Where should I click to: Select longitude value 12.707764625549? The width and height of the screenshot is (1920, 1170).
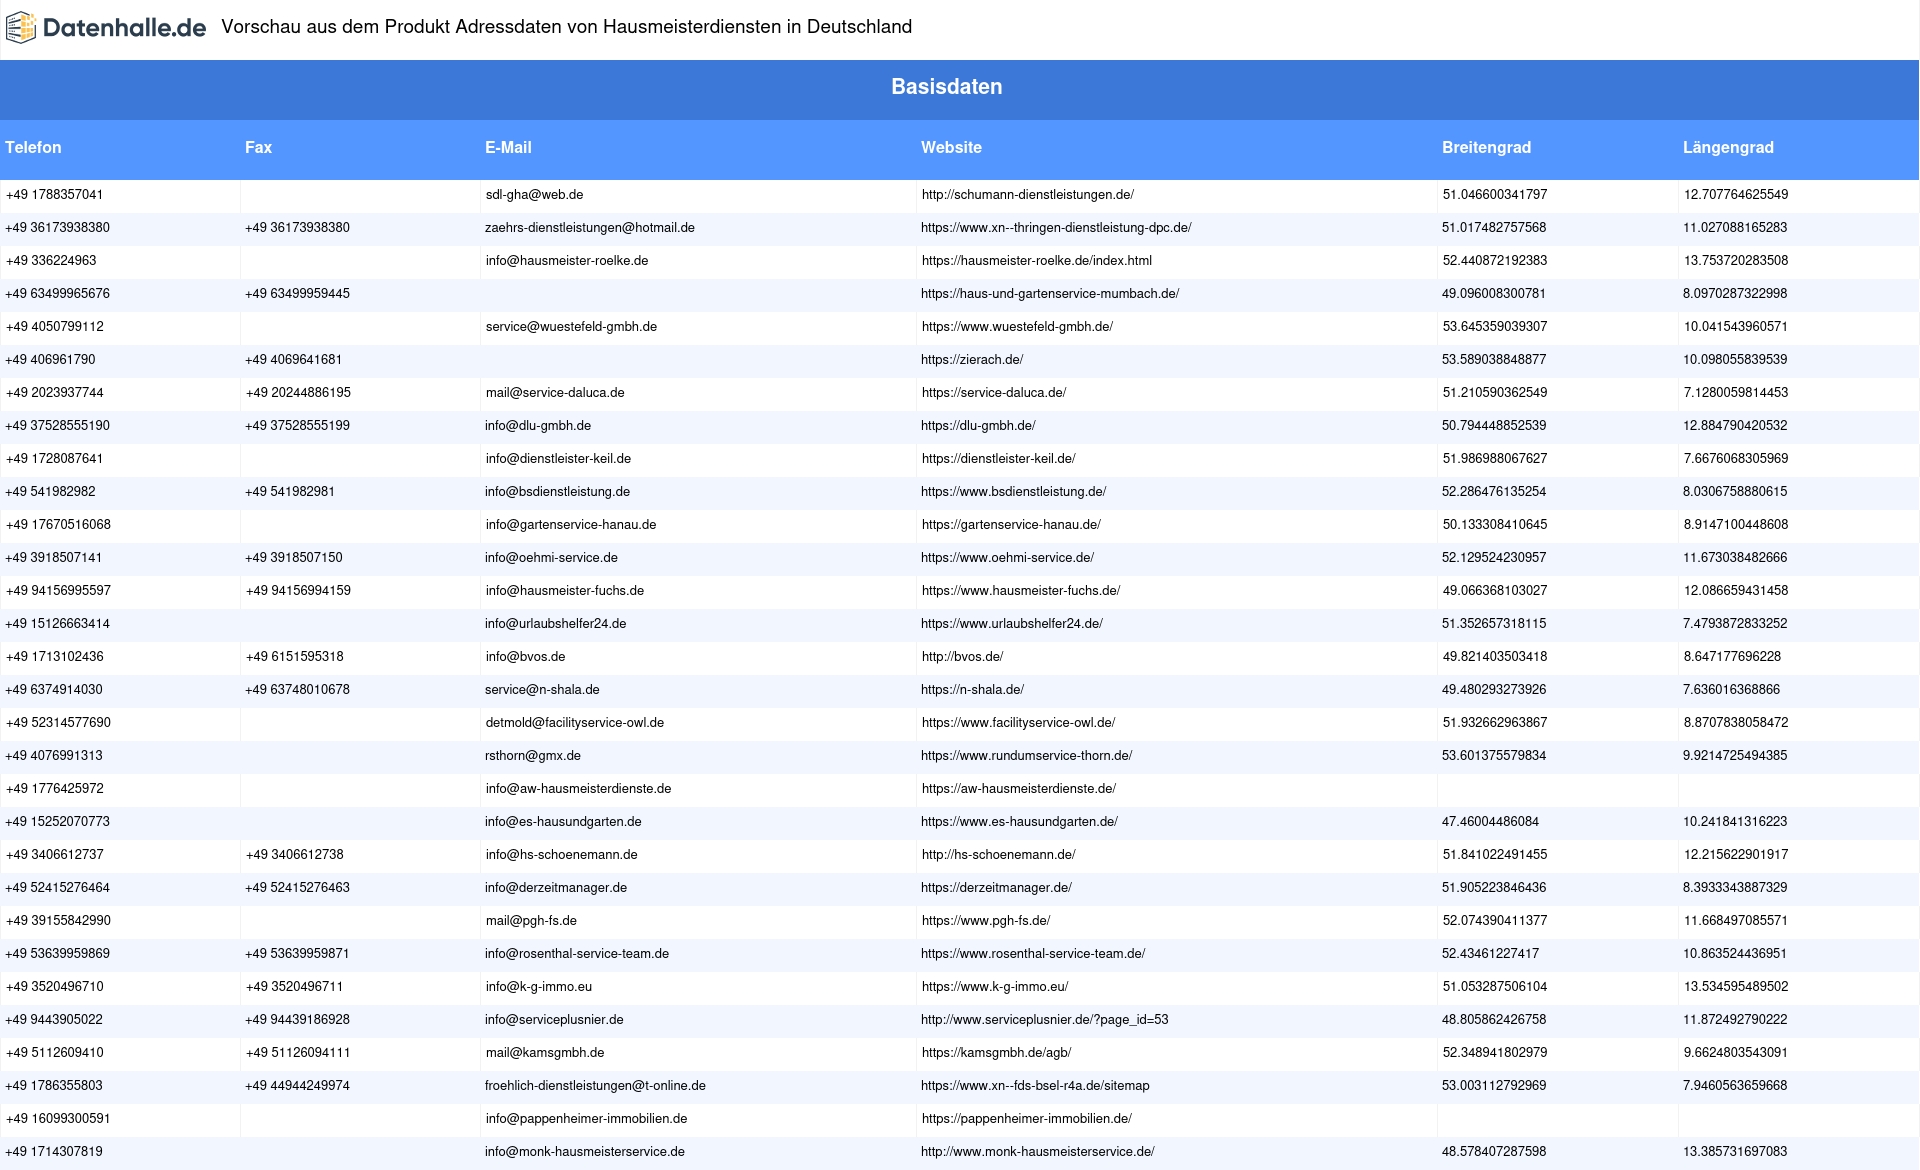1736,195
